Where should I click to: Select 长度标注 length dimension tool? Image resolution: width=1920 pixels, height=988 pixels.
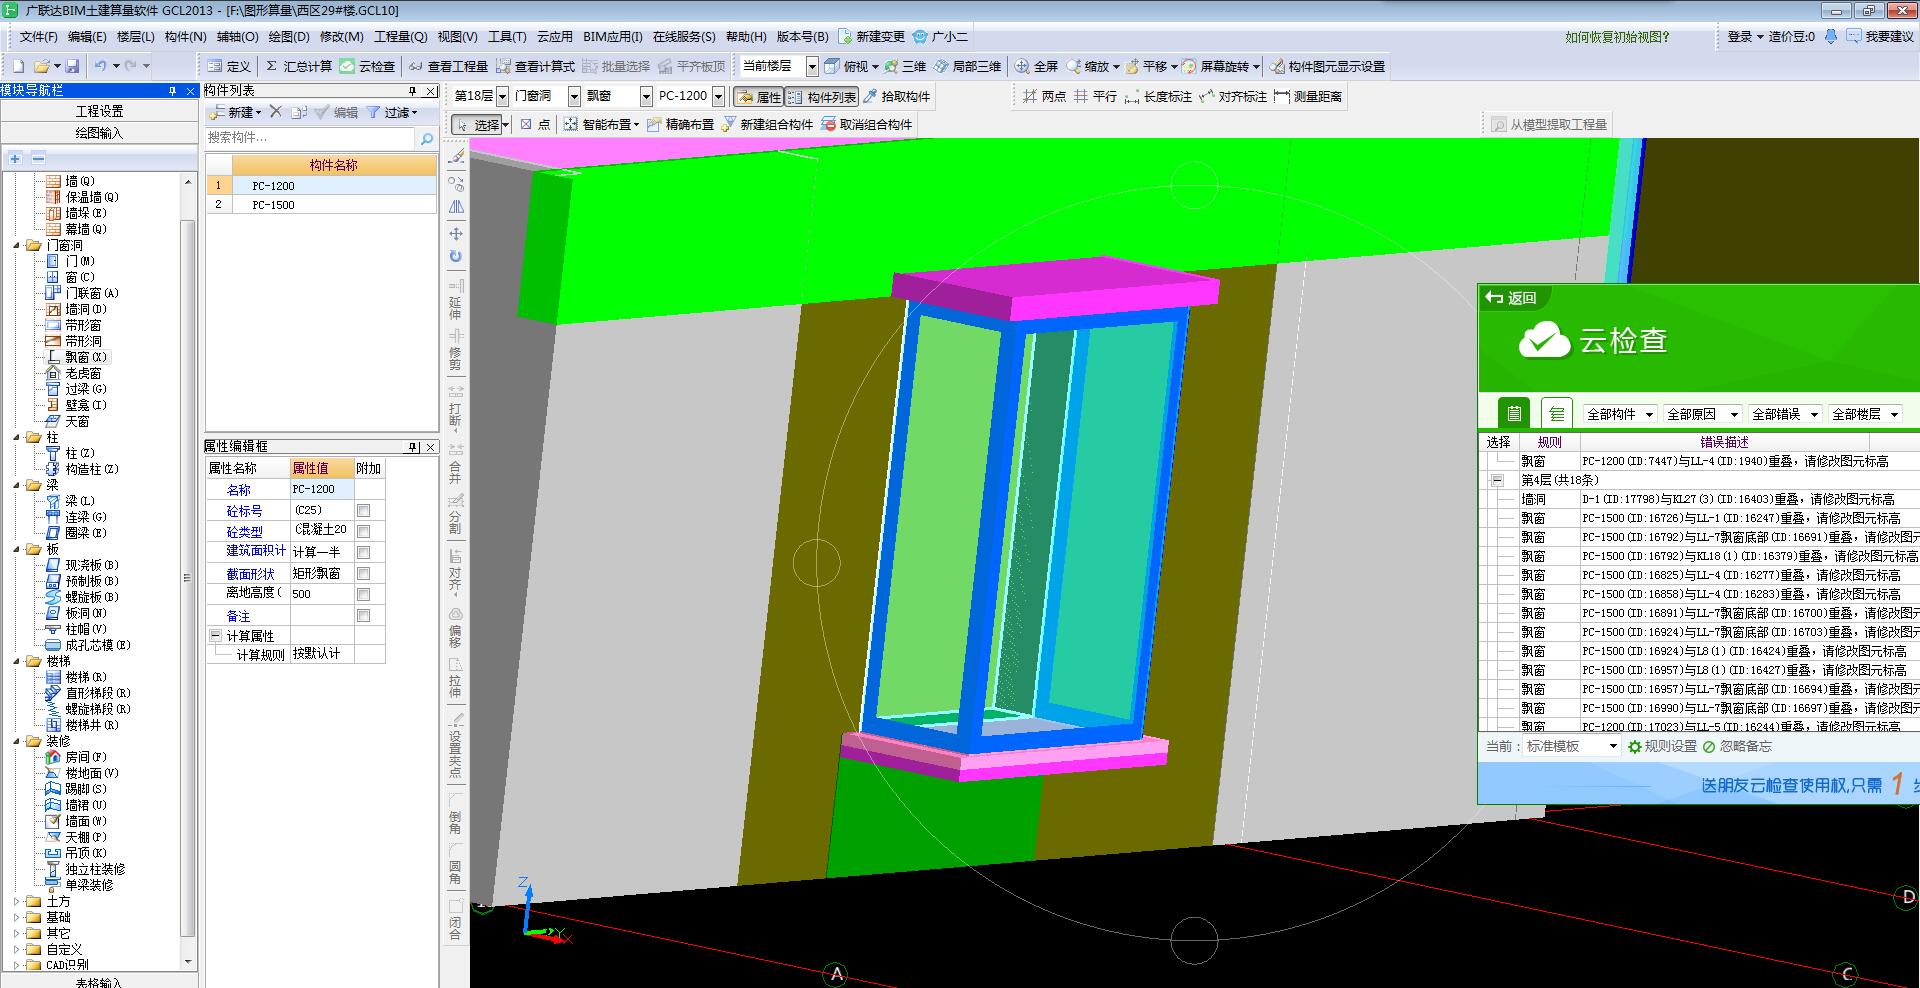[x=1159, y=96]
